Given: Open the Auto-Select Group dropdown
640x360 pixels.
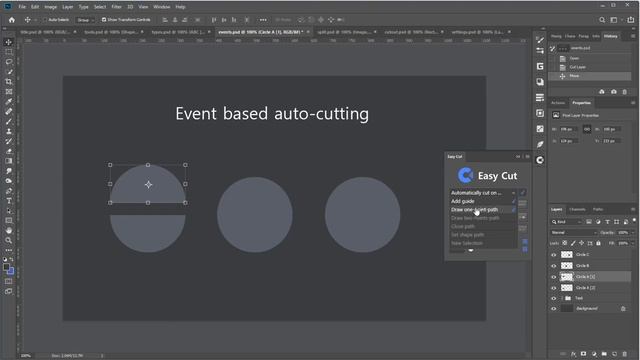Looking at the screenshot, I should pos(85,20).
